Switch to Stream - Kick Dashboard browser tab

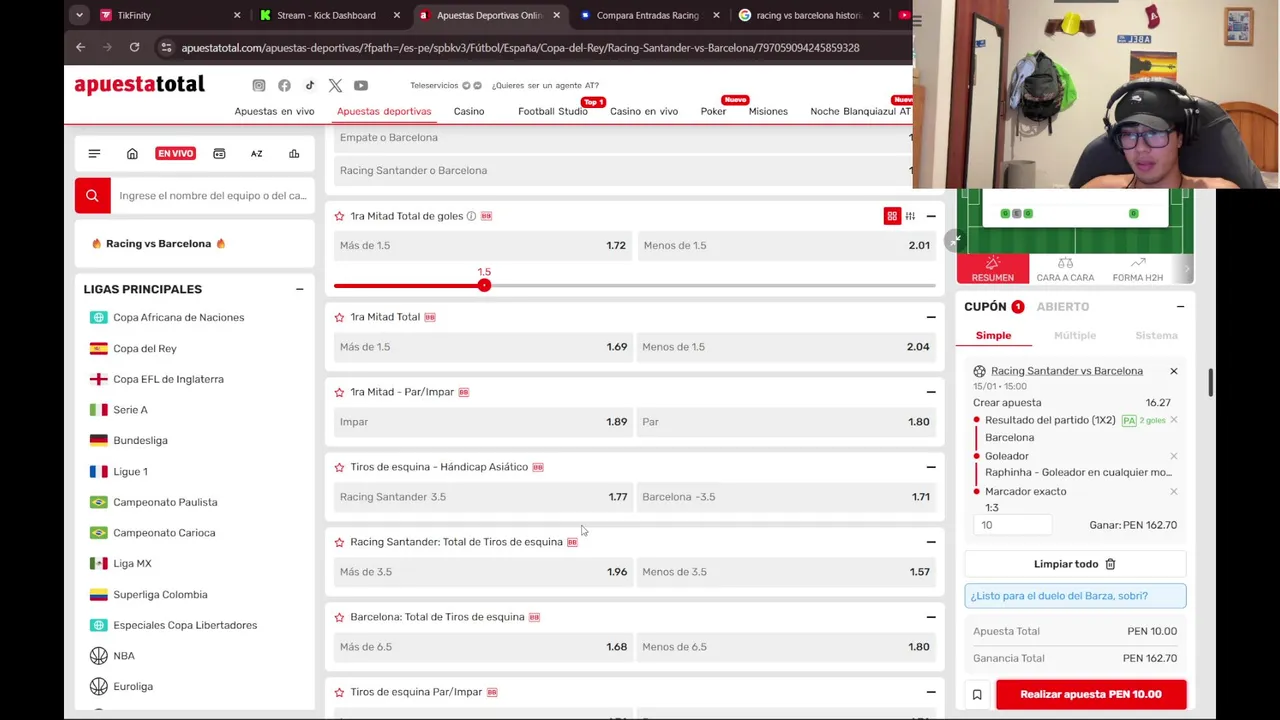pyautogui.click(x=326, y=15)
